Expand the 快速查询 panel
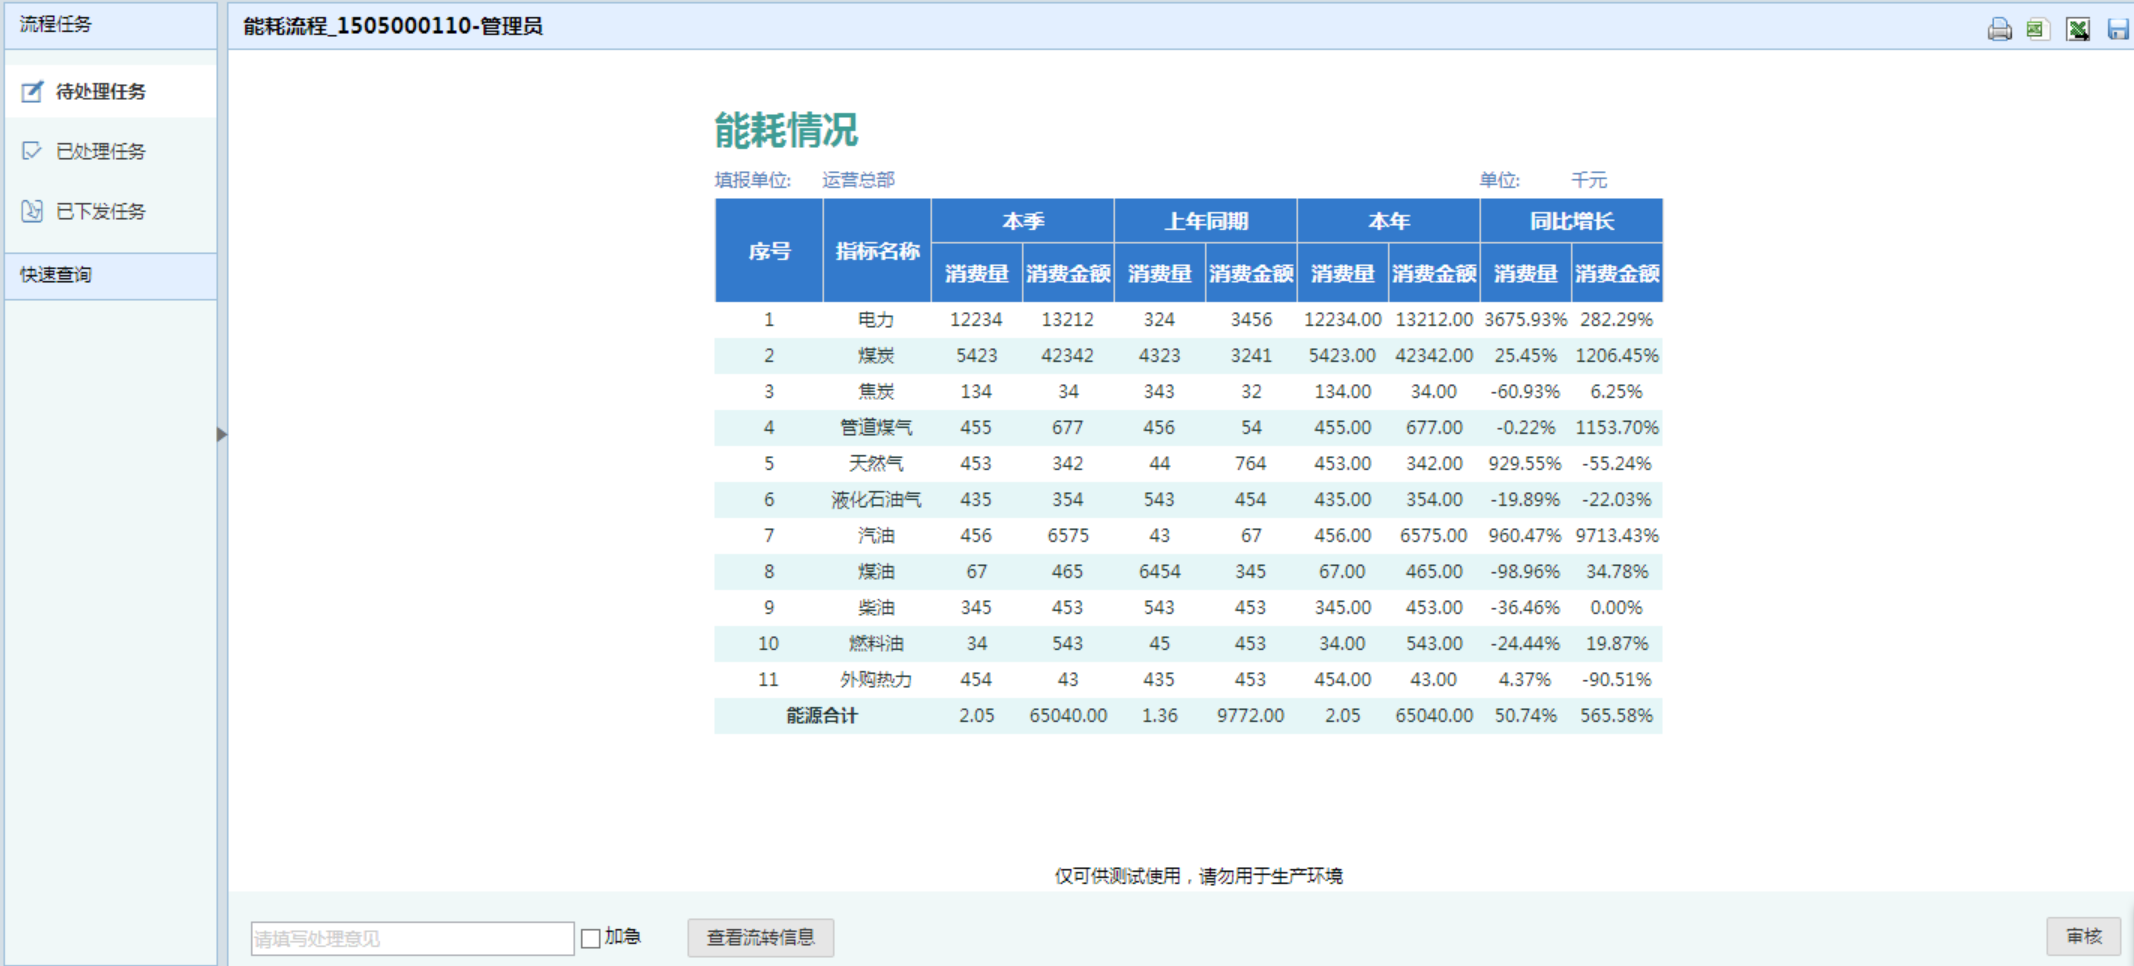 [110, 275]
